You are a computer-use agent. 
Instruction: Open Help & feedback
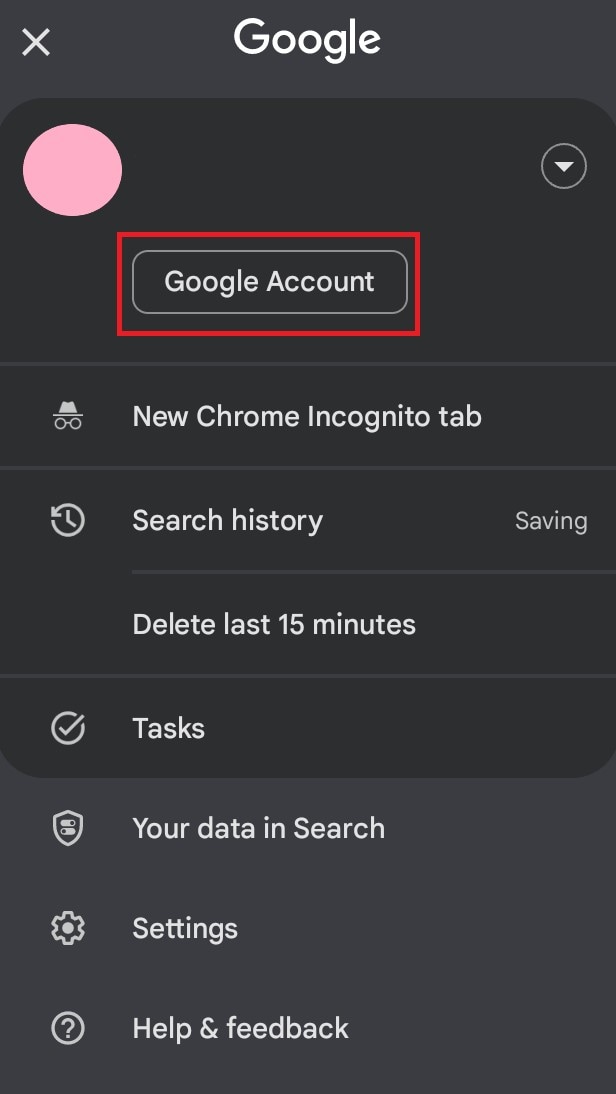coord(308,1028)
